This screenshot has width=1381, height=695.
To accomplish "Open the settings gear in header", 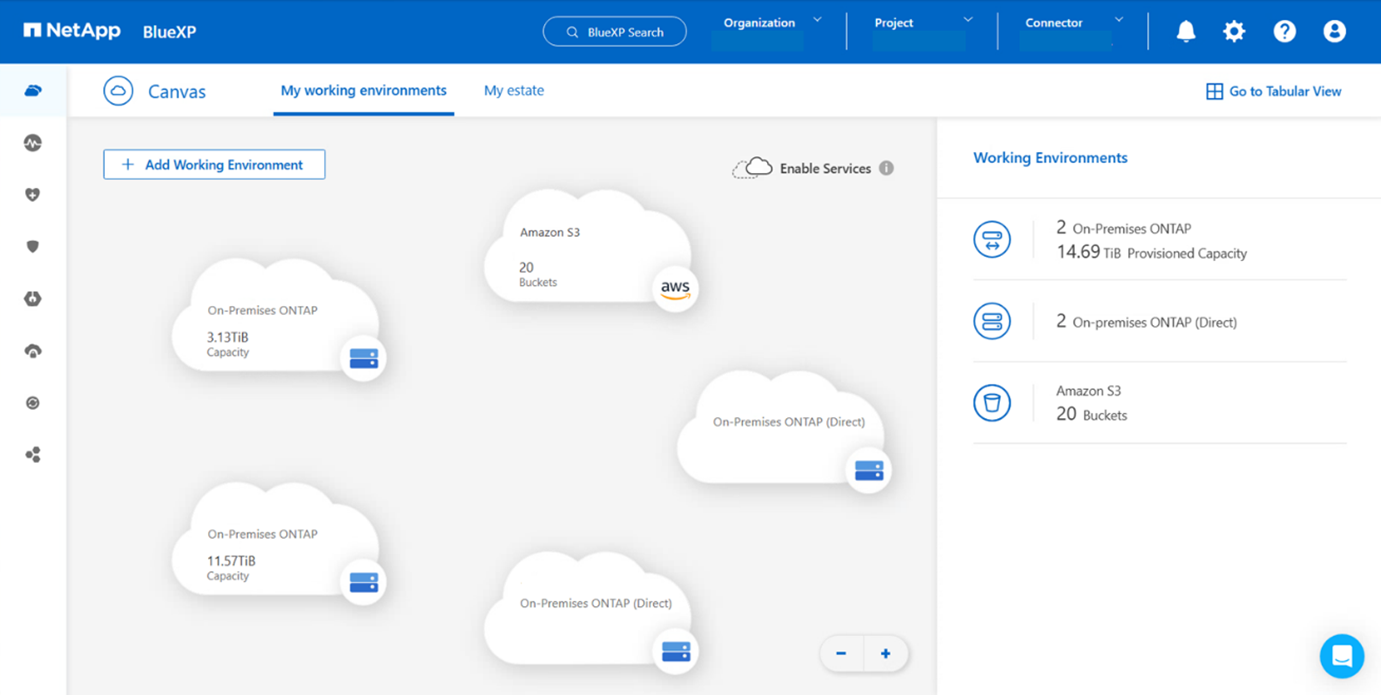I will [x=1234, y=31].
